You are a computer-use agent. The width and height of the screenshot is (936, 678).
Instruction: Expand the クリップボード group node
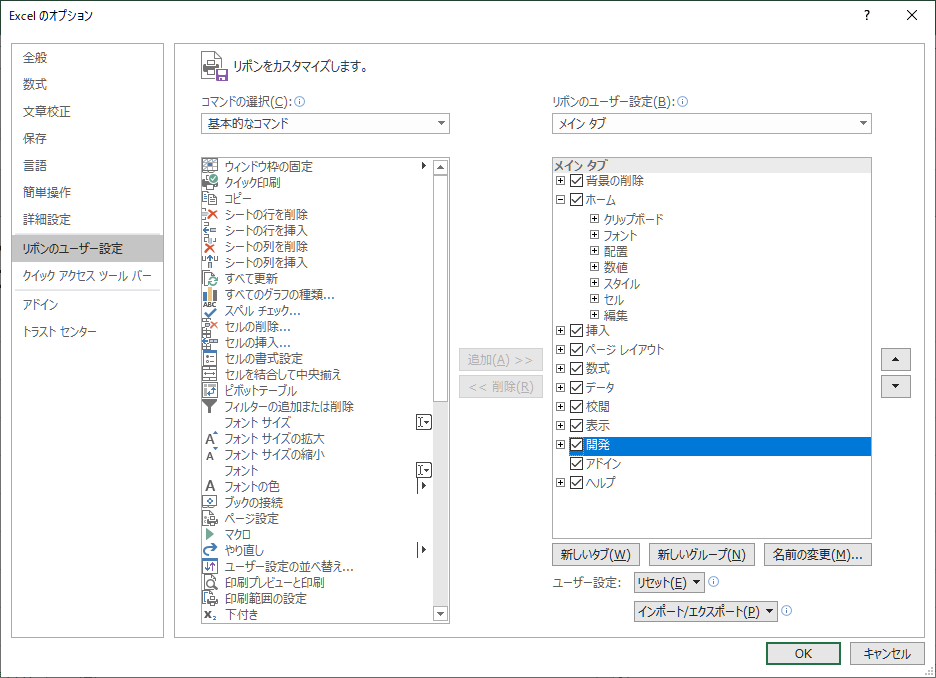pos(594,219)
